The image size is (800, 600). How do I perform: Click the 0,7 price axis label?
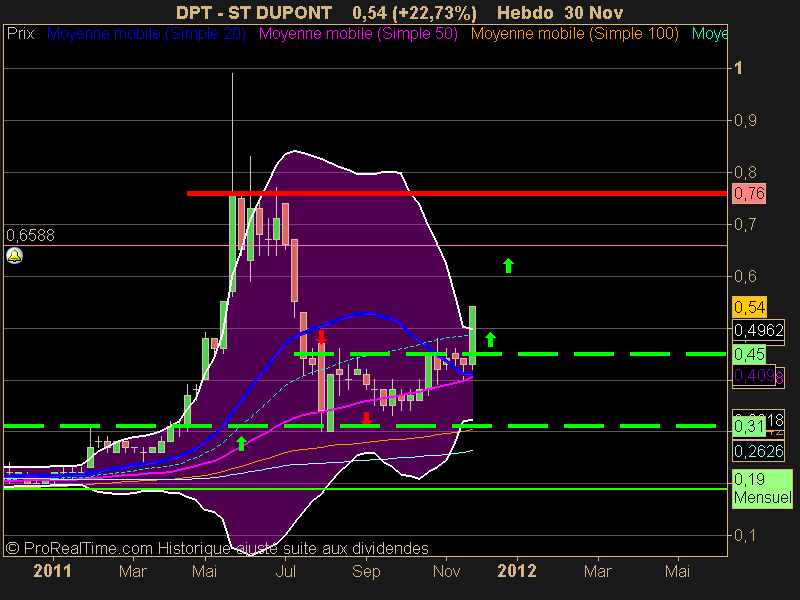pos(745,224)
